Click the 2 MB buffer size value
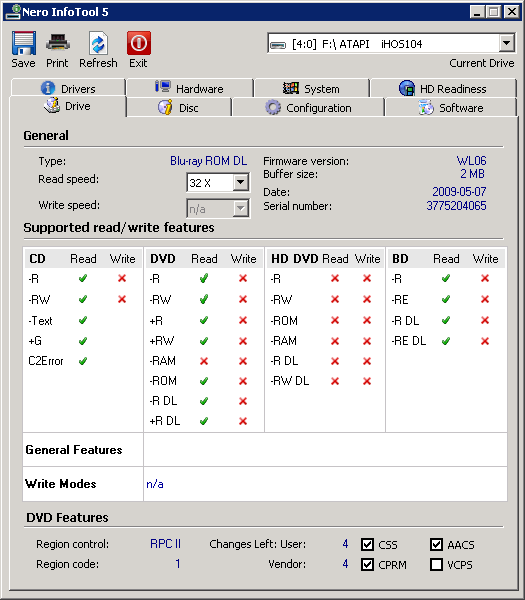 coord(472,174)
